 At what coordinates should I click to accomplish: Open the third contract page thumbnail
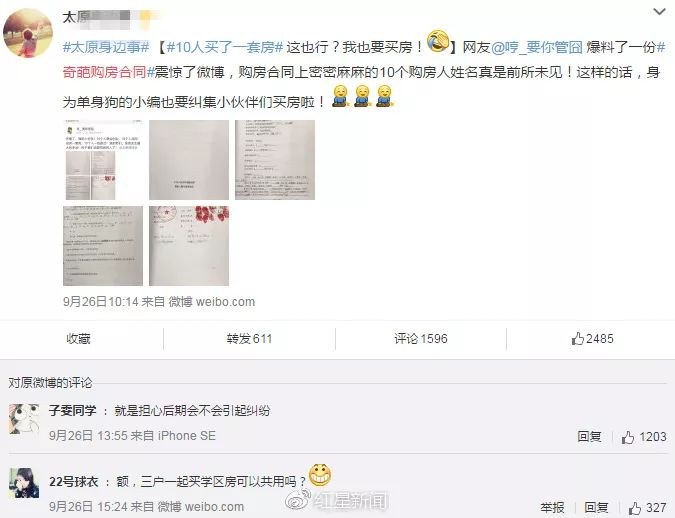275,160
